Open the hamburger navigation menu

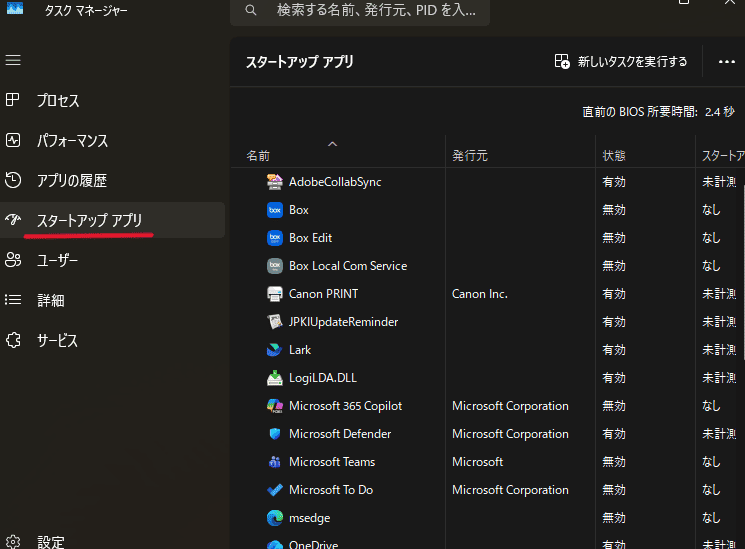[x=13, y=60]
